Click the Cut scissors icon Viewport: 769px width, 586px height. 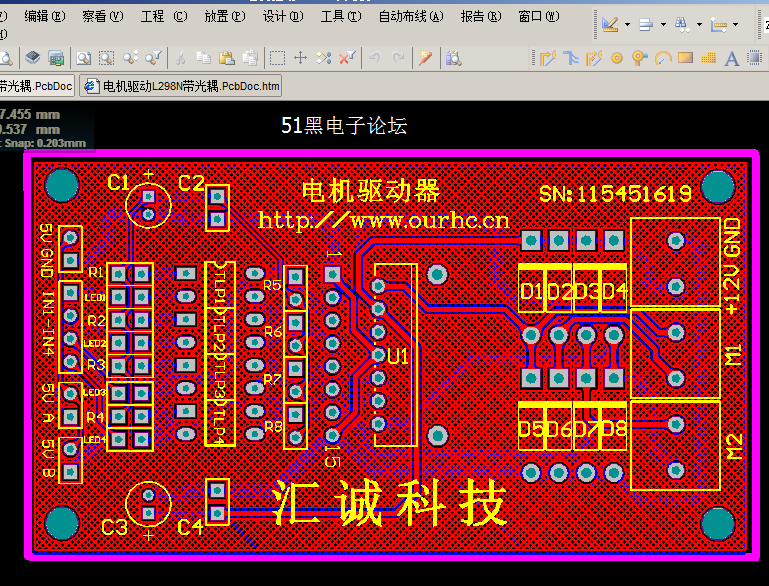[x=180, y=58]
